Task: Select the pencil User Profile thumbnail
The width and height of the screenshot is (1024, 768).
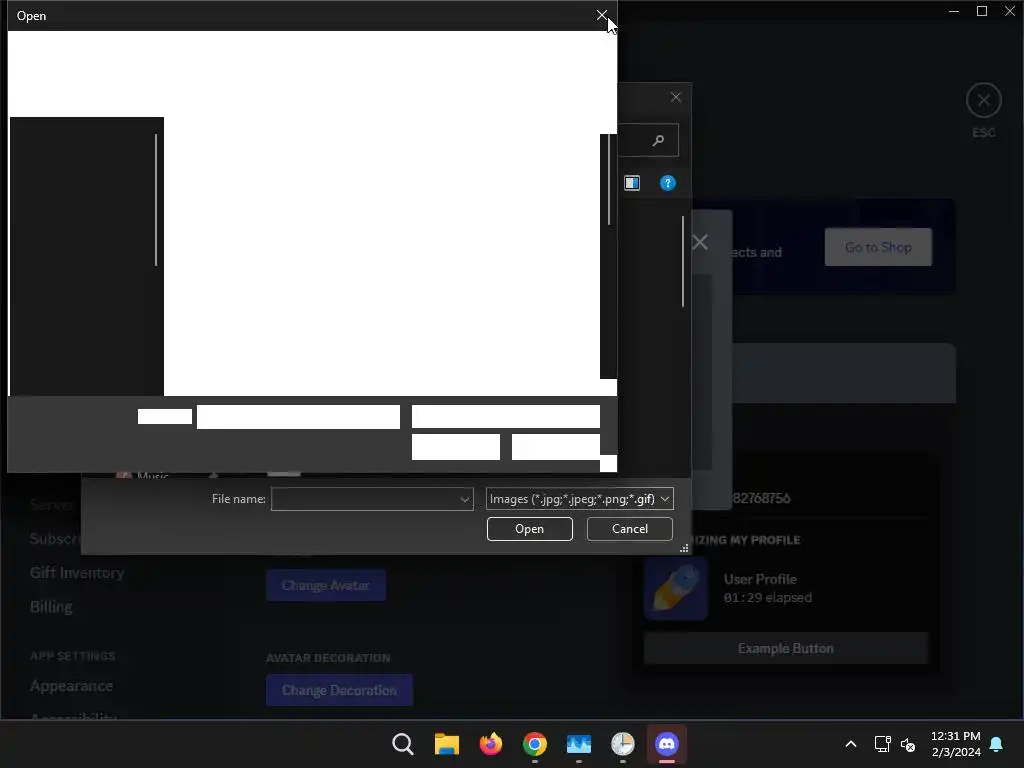Action: (x=675, y=588)
